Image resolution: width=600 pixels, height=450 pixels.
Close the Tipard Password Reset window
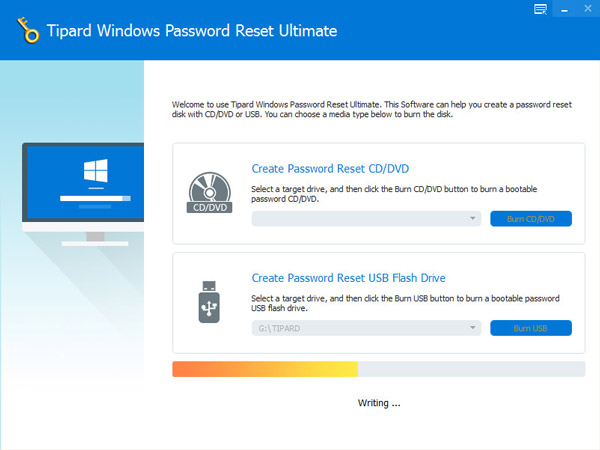pyautogui.click(x=588, y=8)
